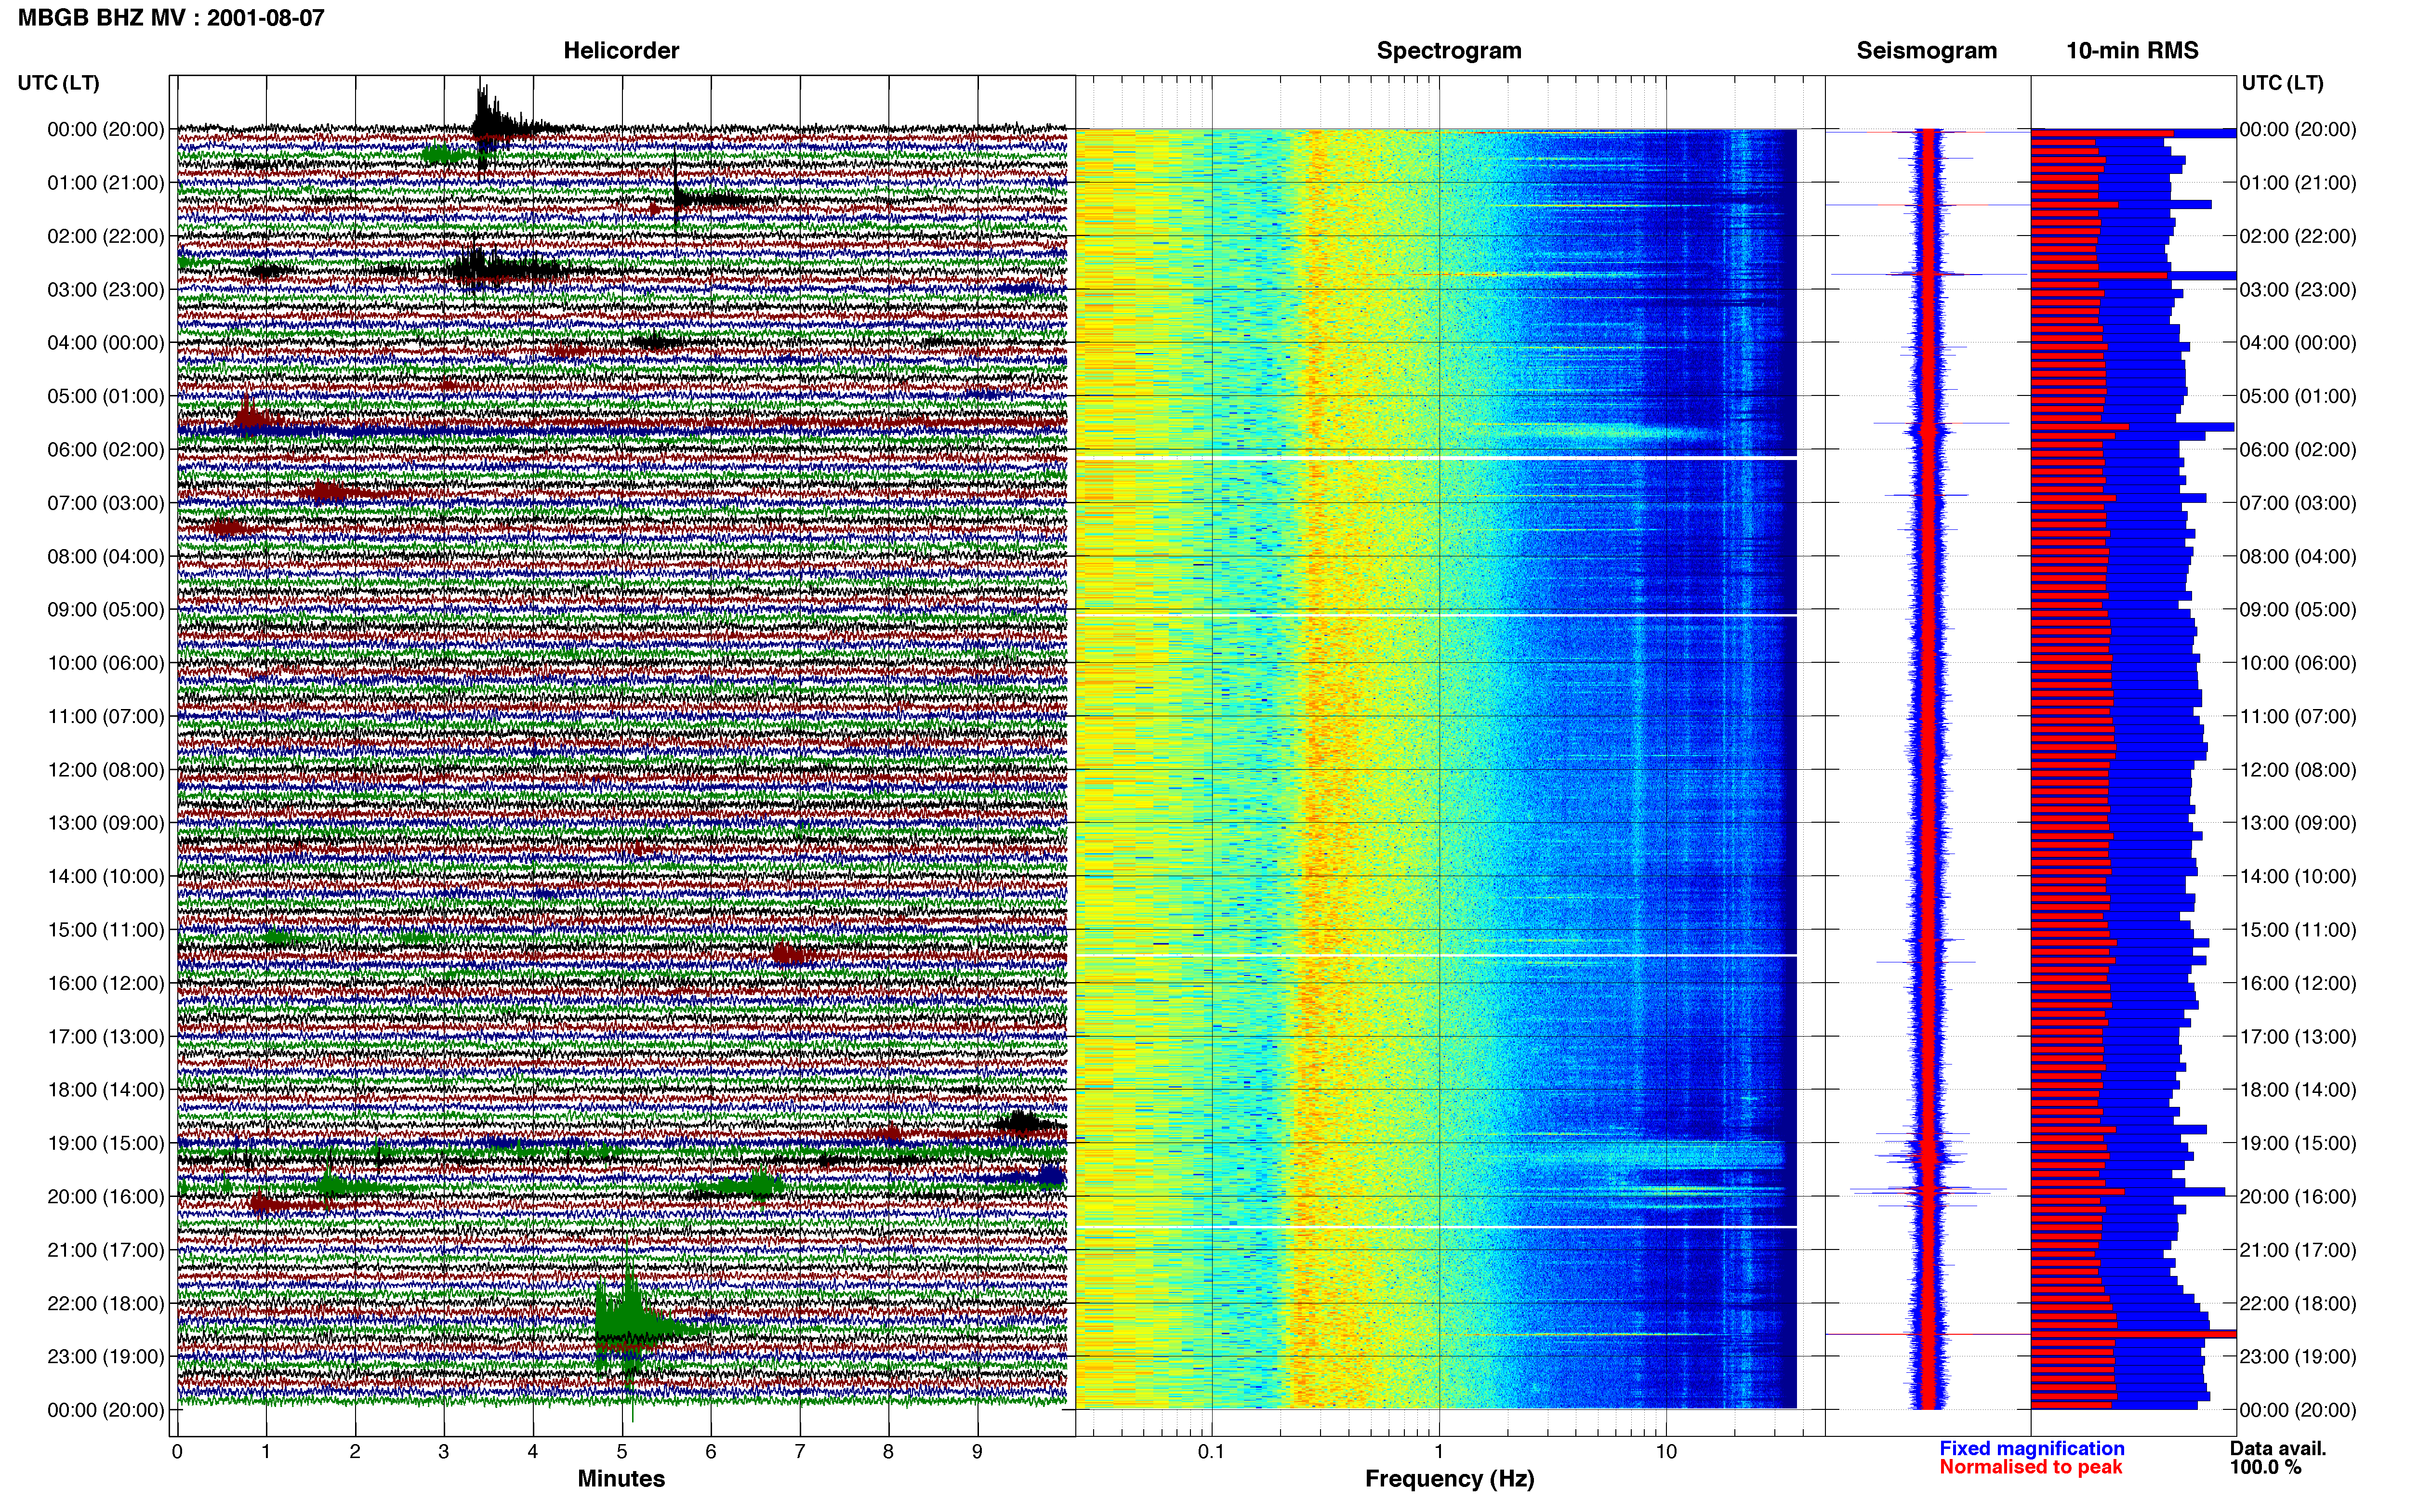This screenshot has height=1512, width=2418.
Task: Click the seismogram spike just before 20:00
Action: (x=1928, y=1190)
